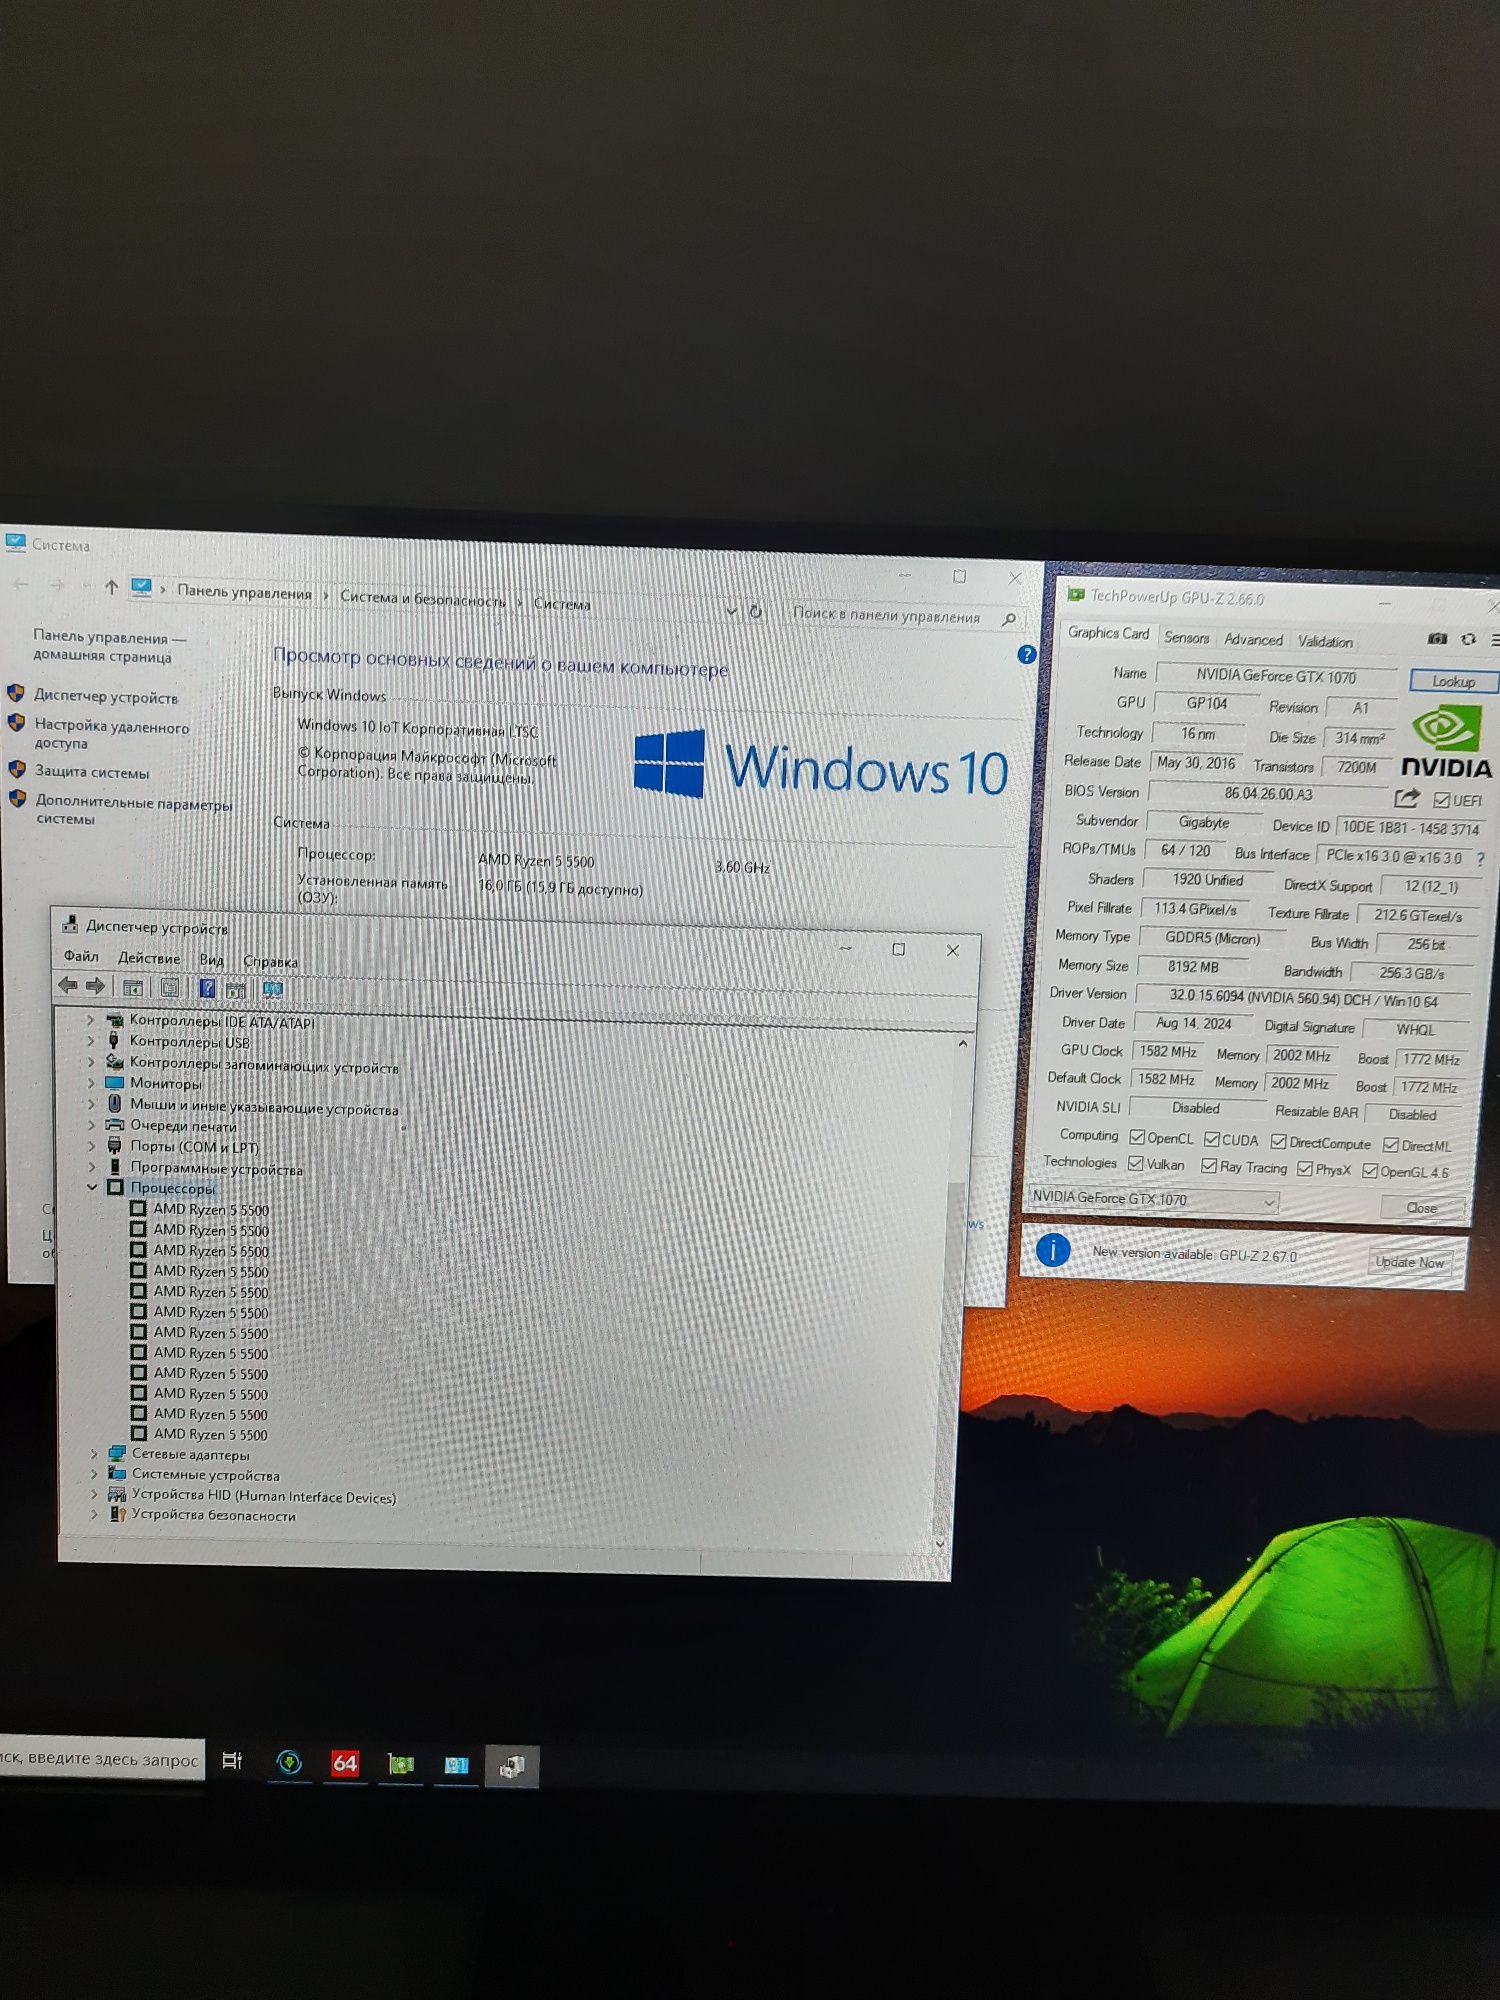Image resolution: width=1500 pixels, height=2000 pixels.
Task: Switch to the Advanced tab in GPU-Z
Action: pos(1253,639)
